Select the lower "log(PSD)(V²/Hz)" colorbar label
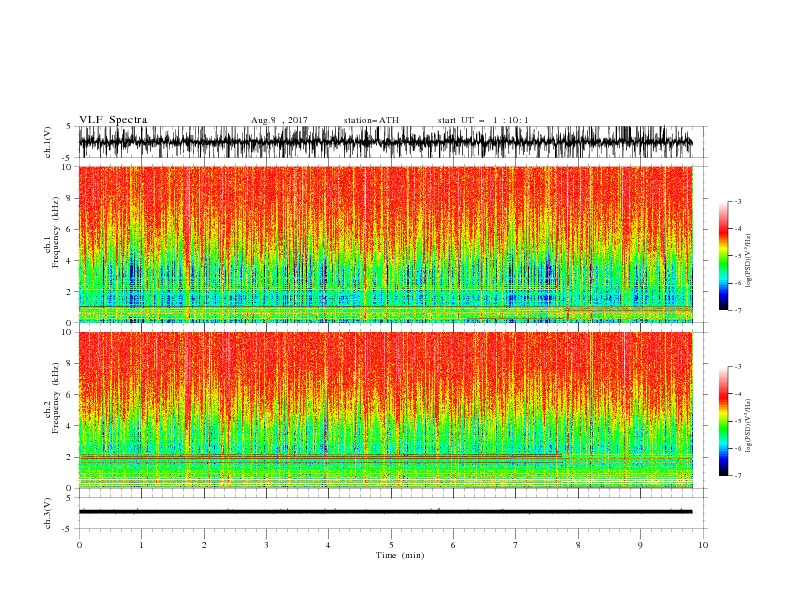Viewport: 792px width, 612px height. coord(748,426)
